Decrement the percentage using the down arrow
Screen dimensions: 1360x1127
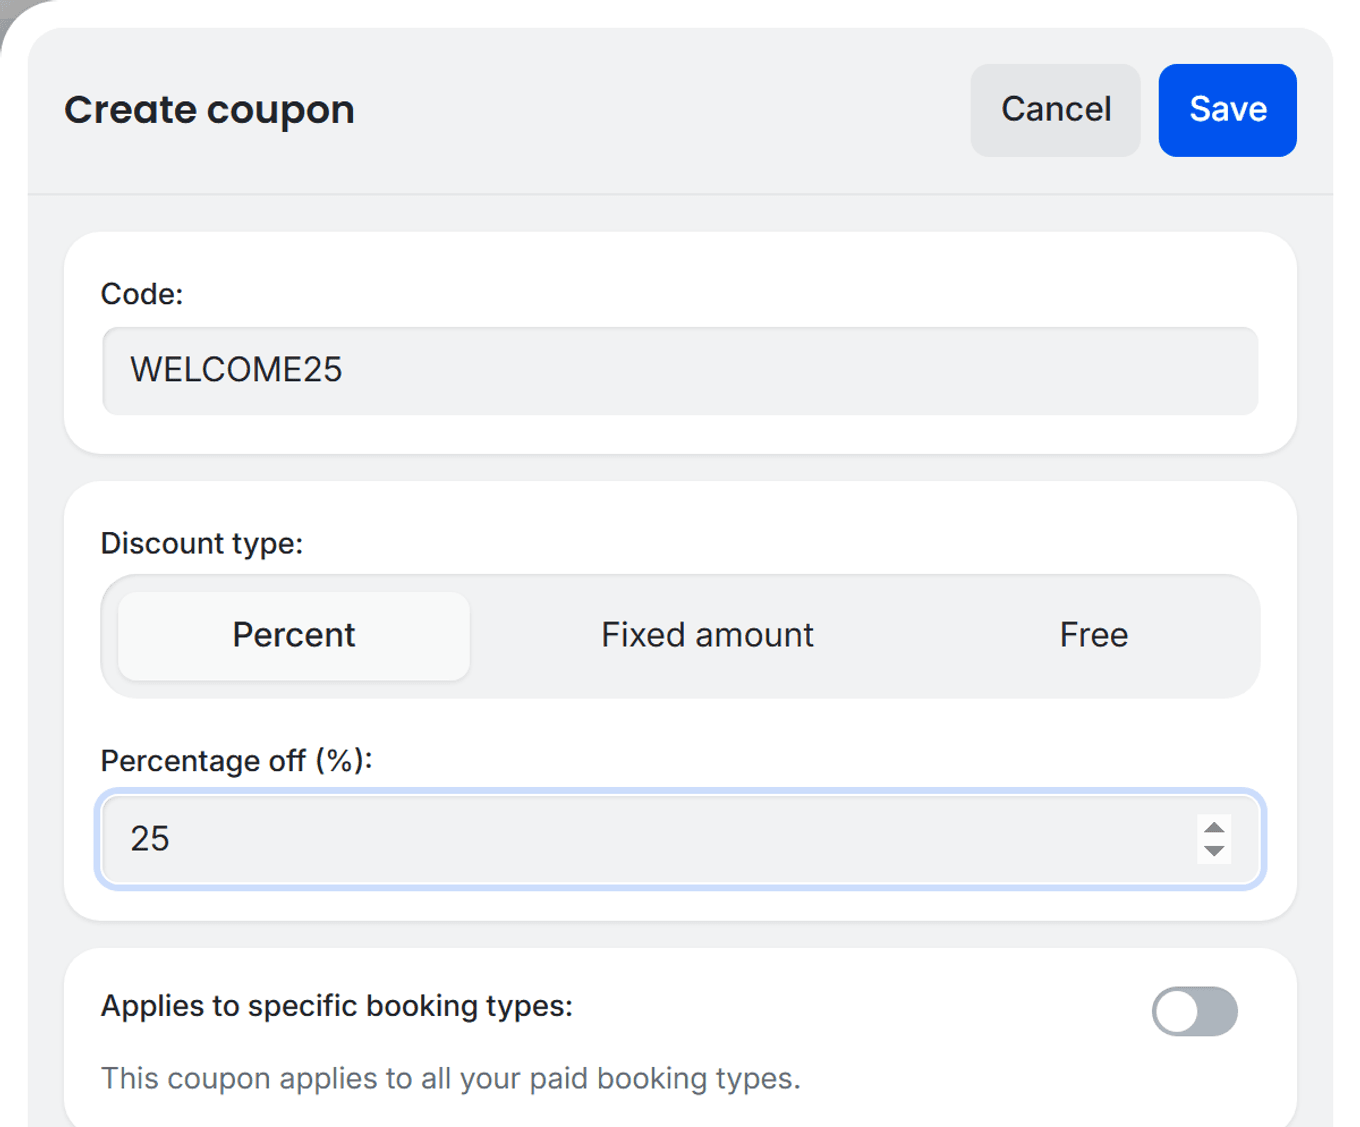click(x=1213, y=852)
